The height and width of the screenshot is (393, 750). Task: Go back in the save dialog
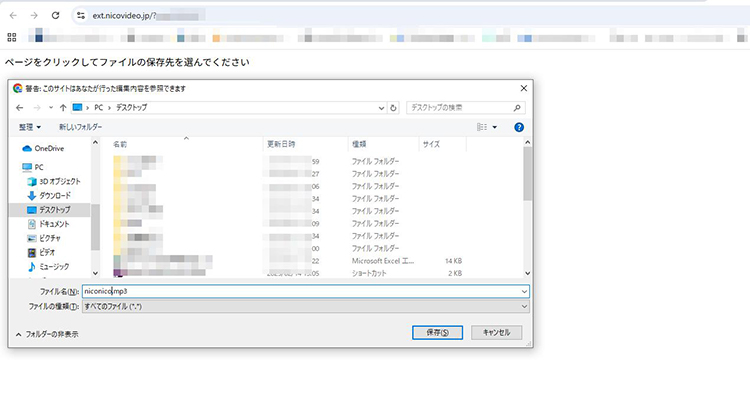20,108
